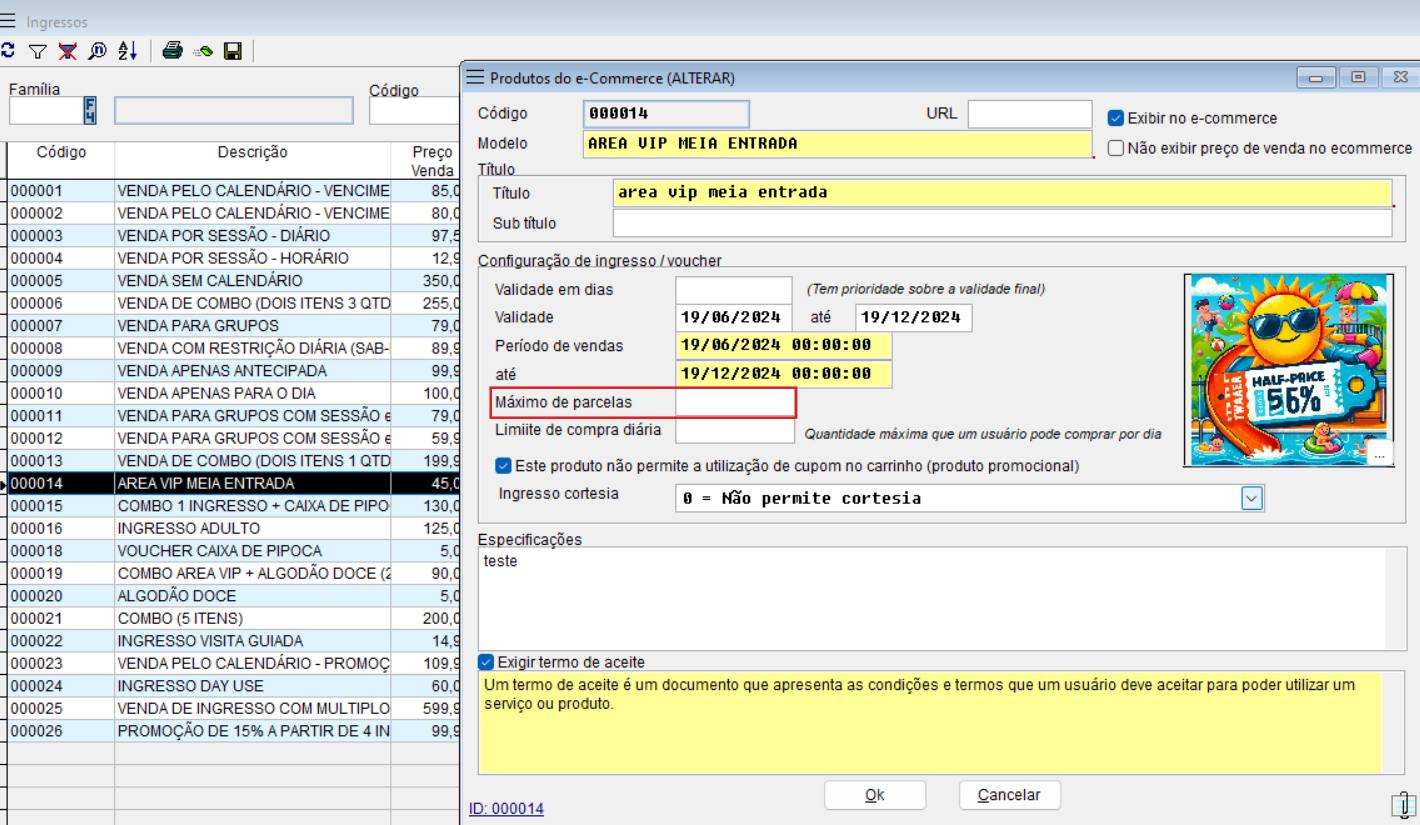Open the Produtos do e-Commerce hamburger menu
This screenshot has height=825, width=1420.
click(475, 77)
